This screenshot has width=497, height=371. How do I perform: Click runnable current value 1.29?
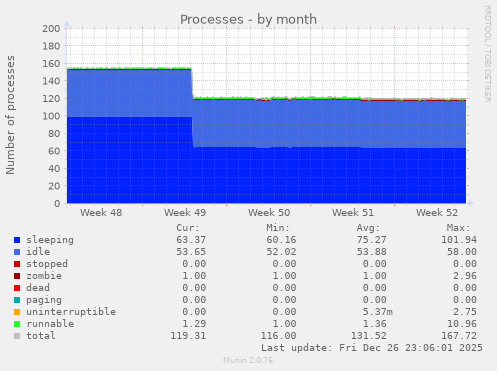pyautogui.click(x=194, y=324)
